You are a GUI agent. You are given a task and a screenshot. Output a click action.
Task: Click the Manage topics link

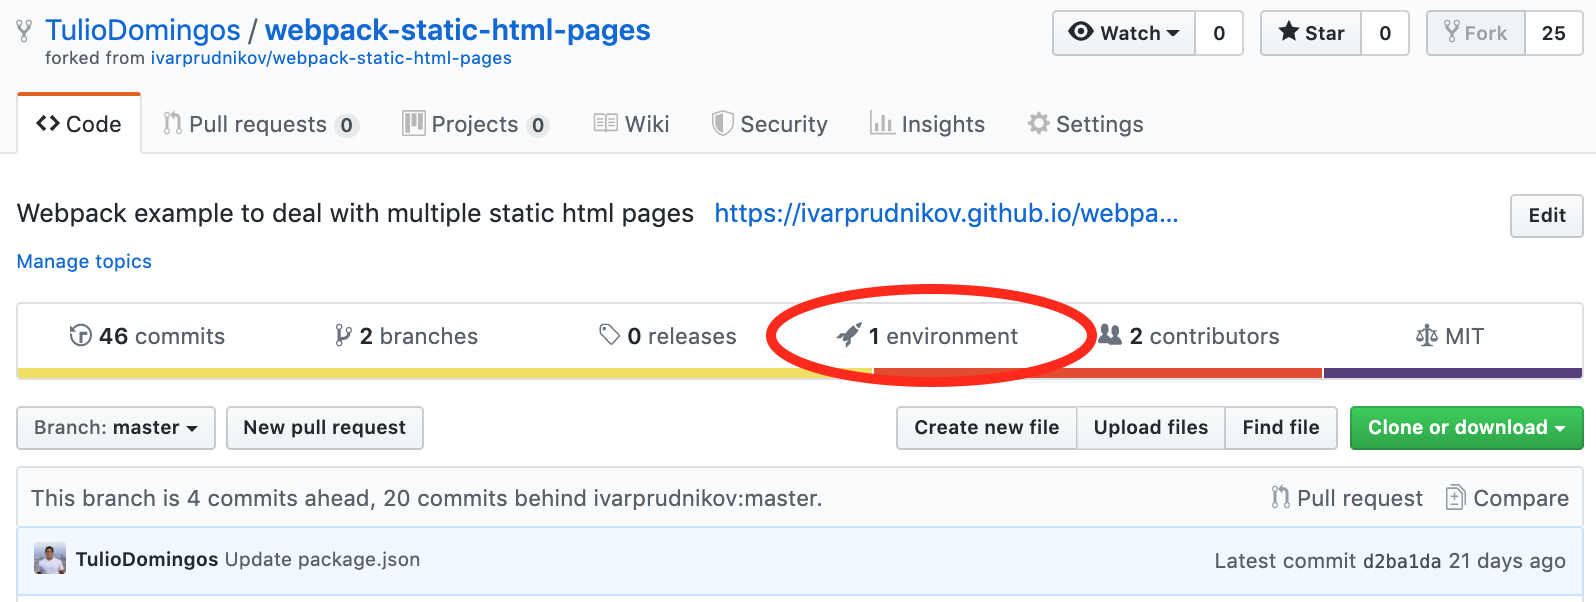tap(84, 261)
